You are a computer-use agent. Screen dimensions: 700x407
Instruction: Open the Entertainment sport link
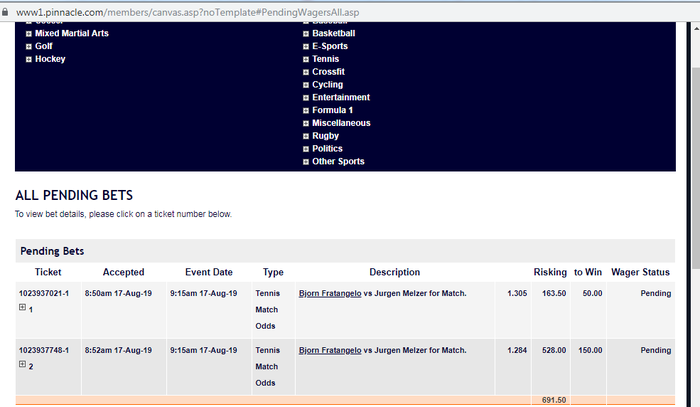pos(341,97)
